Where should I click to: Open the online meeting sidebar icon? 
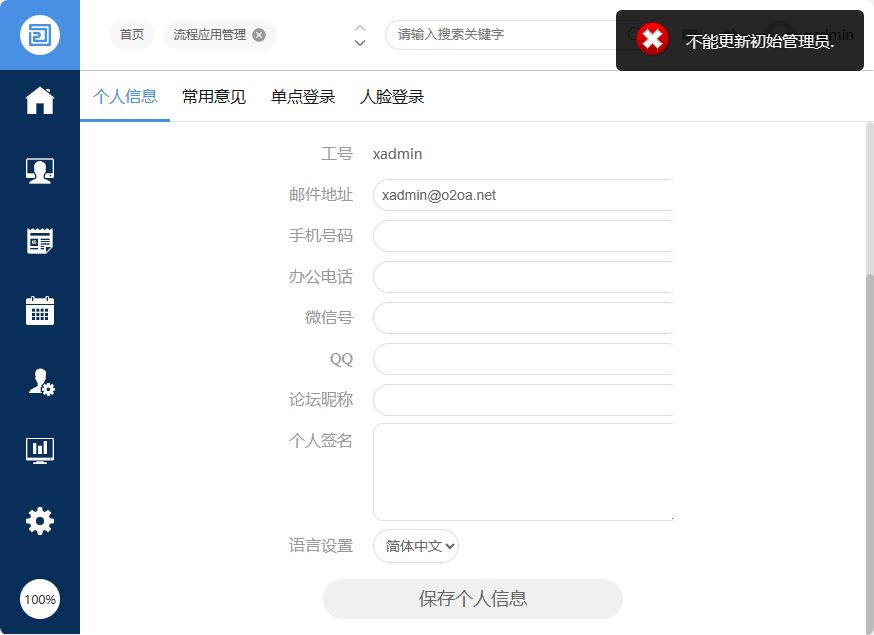(x=40, y=171)
